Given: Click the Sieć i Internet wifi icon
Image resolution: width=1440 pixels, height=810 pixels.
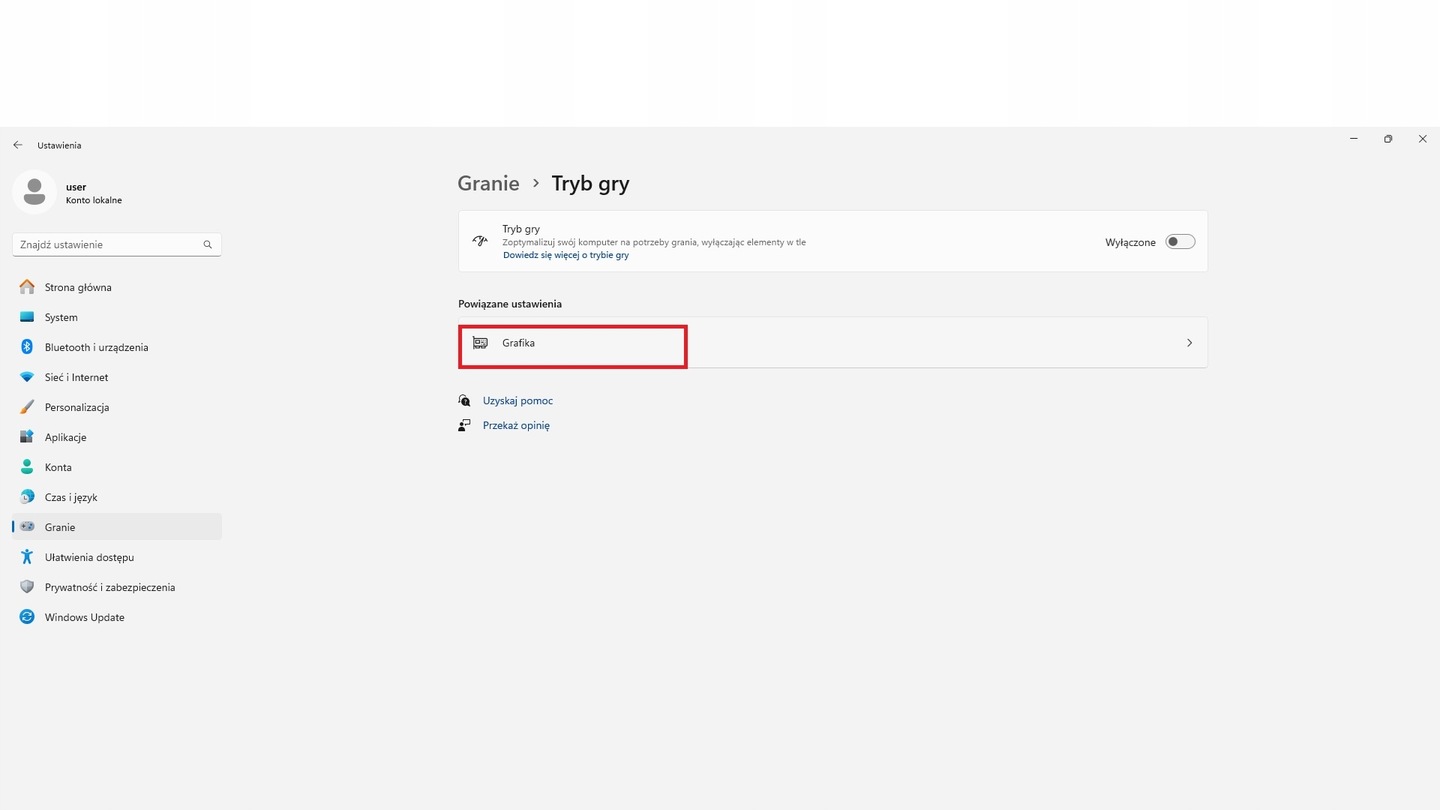Looking at the screenshot, I should [x=27, y=377].
